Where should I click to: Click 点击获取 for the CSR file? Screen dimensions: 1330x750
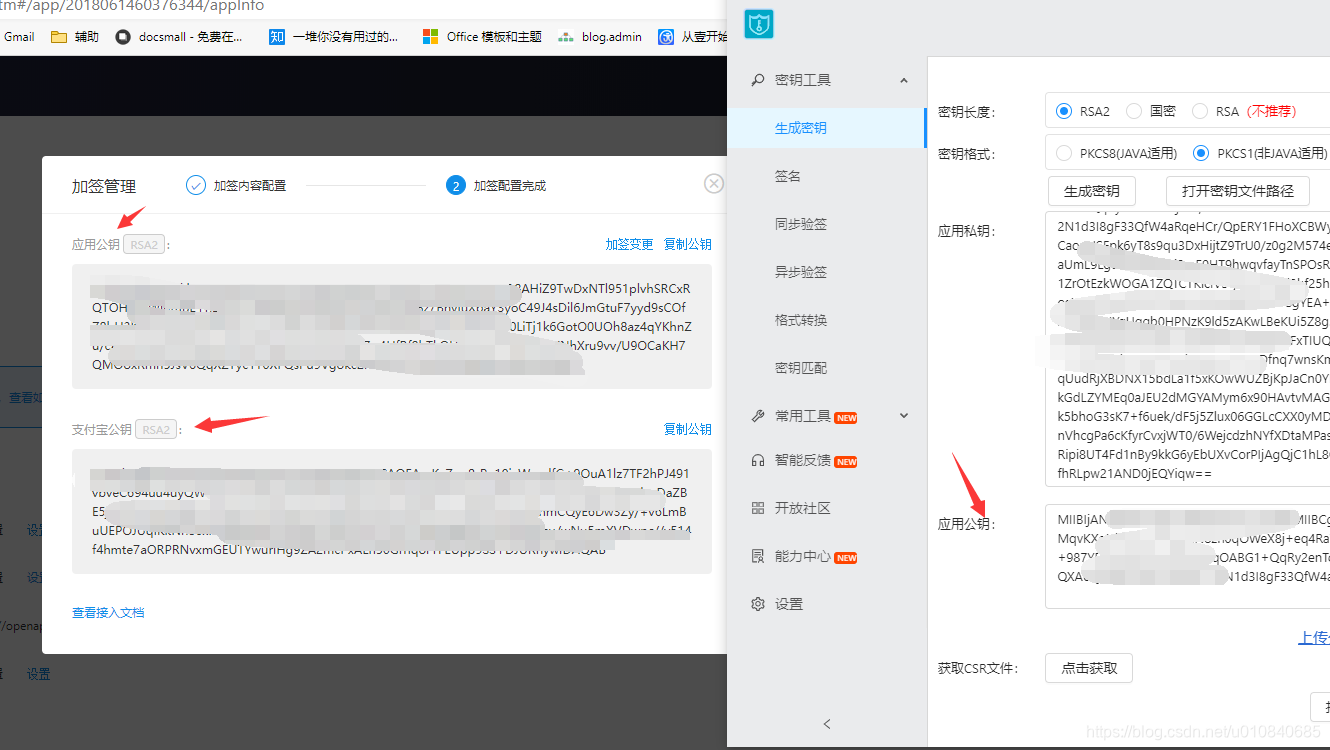point(1089,668)
